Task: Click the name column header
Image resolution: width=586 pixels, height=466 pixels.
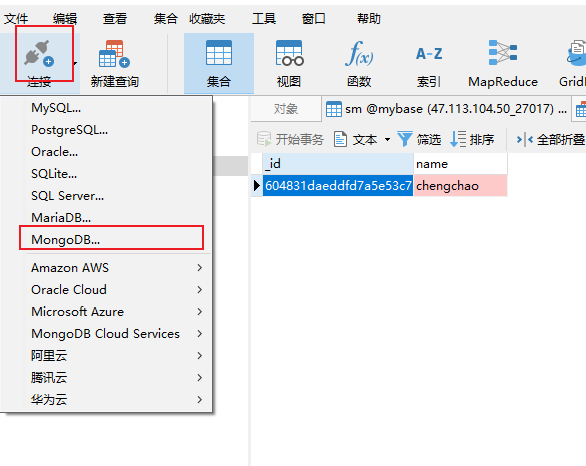Action: 460,164
